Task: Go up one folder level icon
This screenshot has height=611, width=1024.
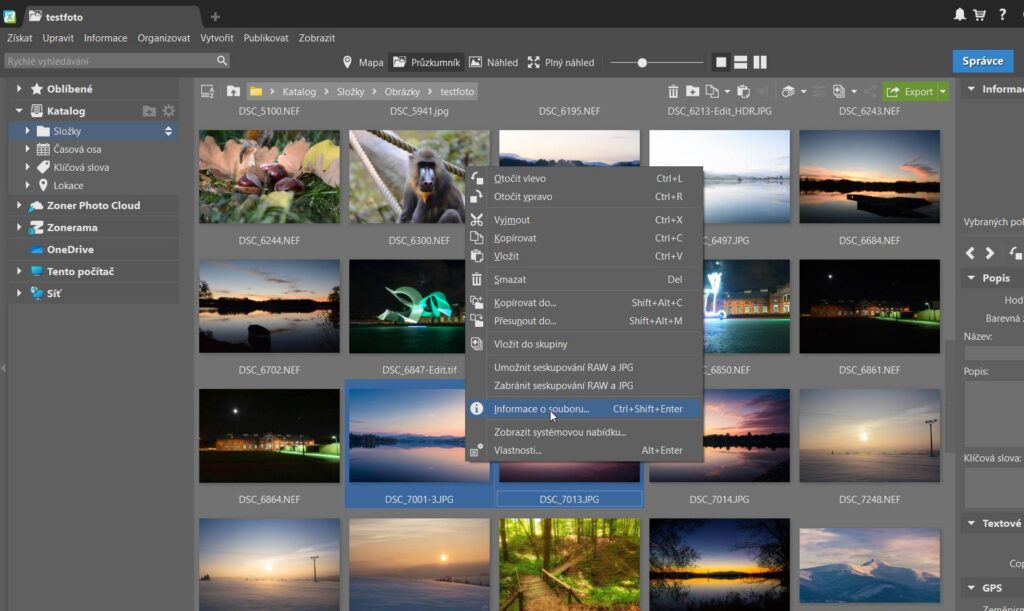Action: click(233, 91)
